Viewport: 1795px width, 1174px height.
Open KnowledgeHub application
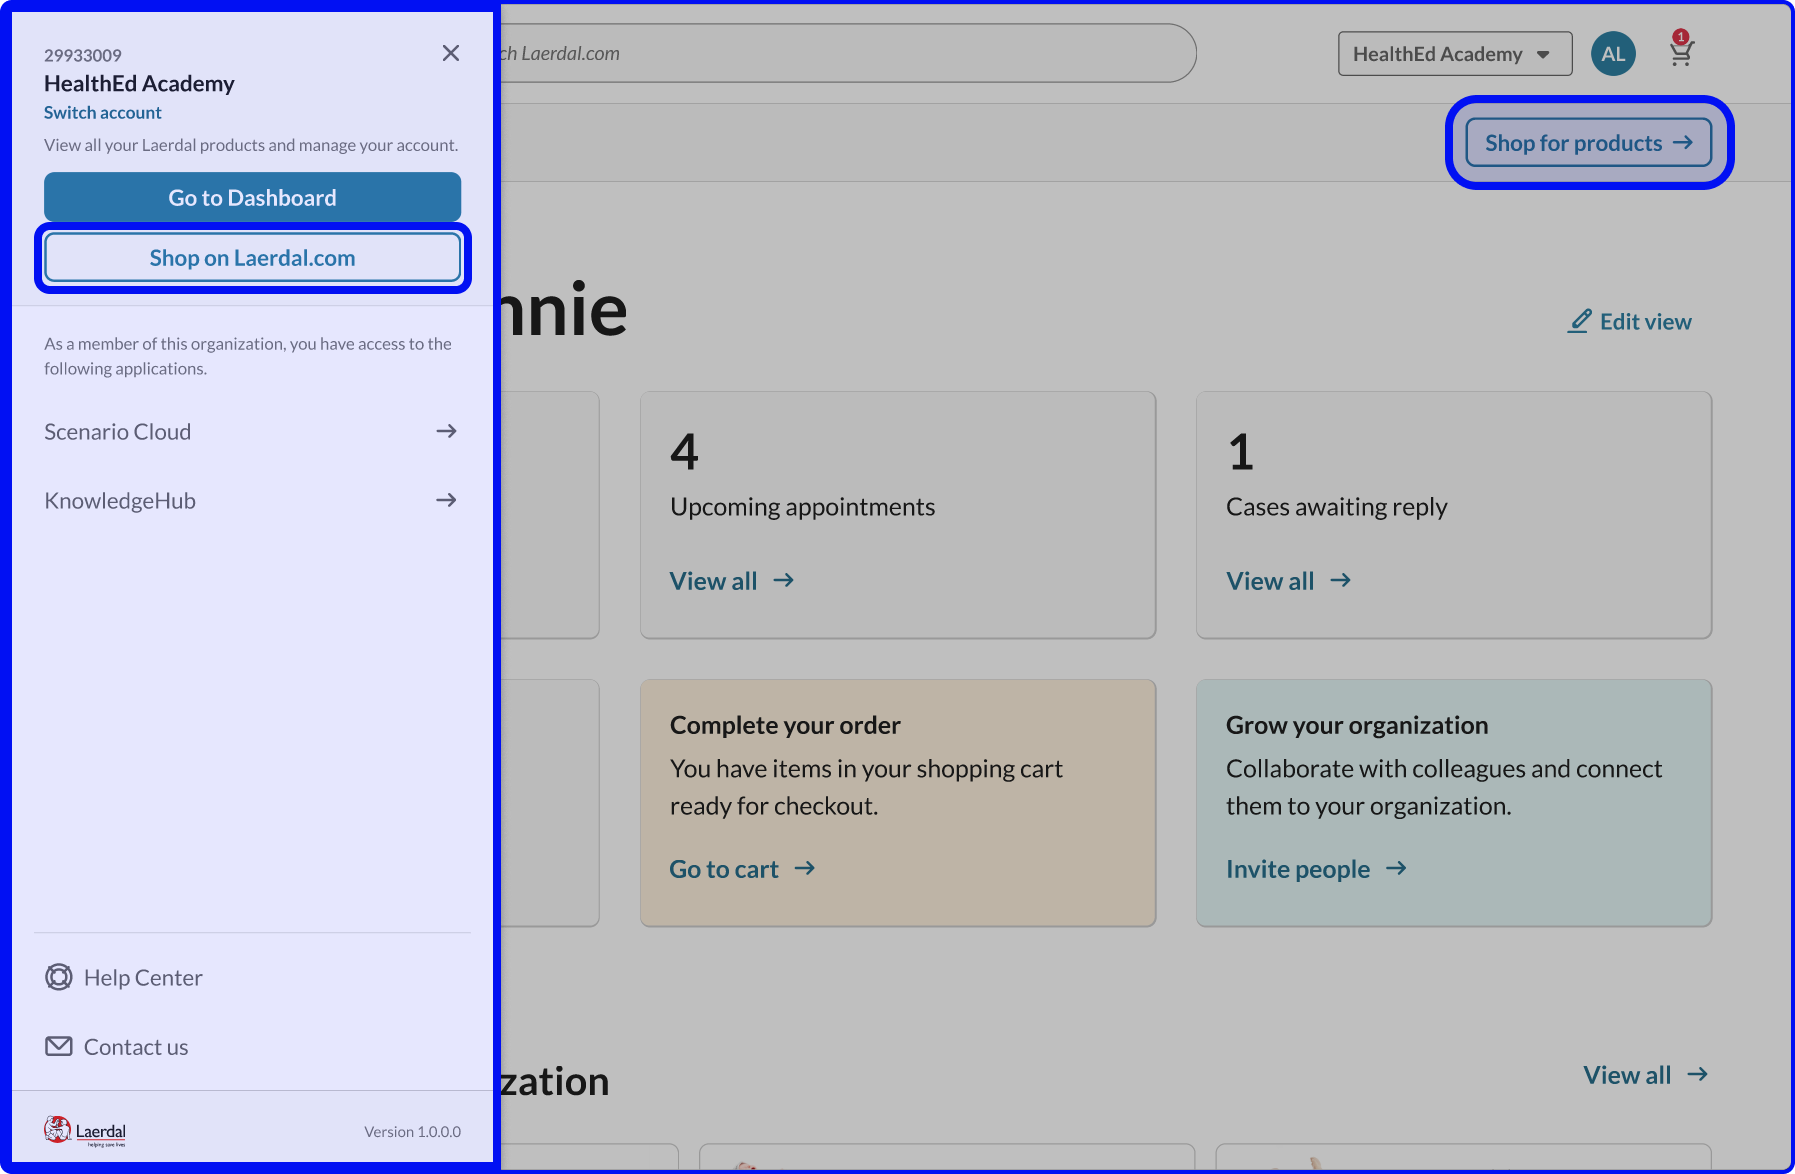click(x=120, y=501)
